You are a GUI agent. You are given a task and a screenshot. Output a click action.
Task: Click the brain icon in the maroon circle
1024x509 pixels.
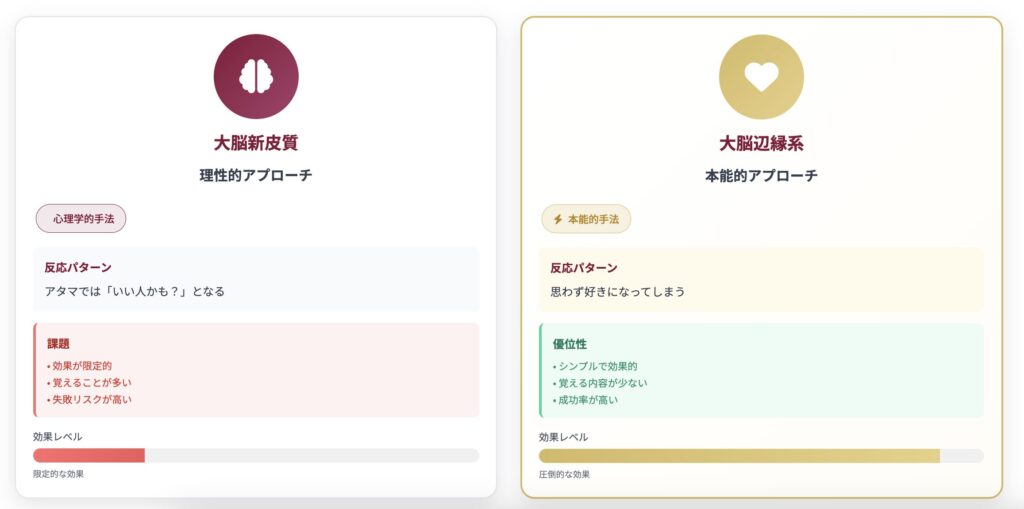256,77
